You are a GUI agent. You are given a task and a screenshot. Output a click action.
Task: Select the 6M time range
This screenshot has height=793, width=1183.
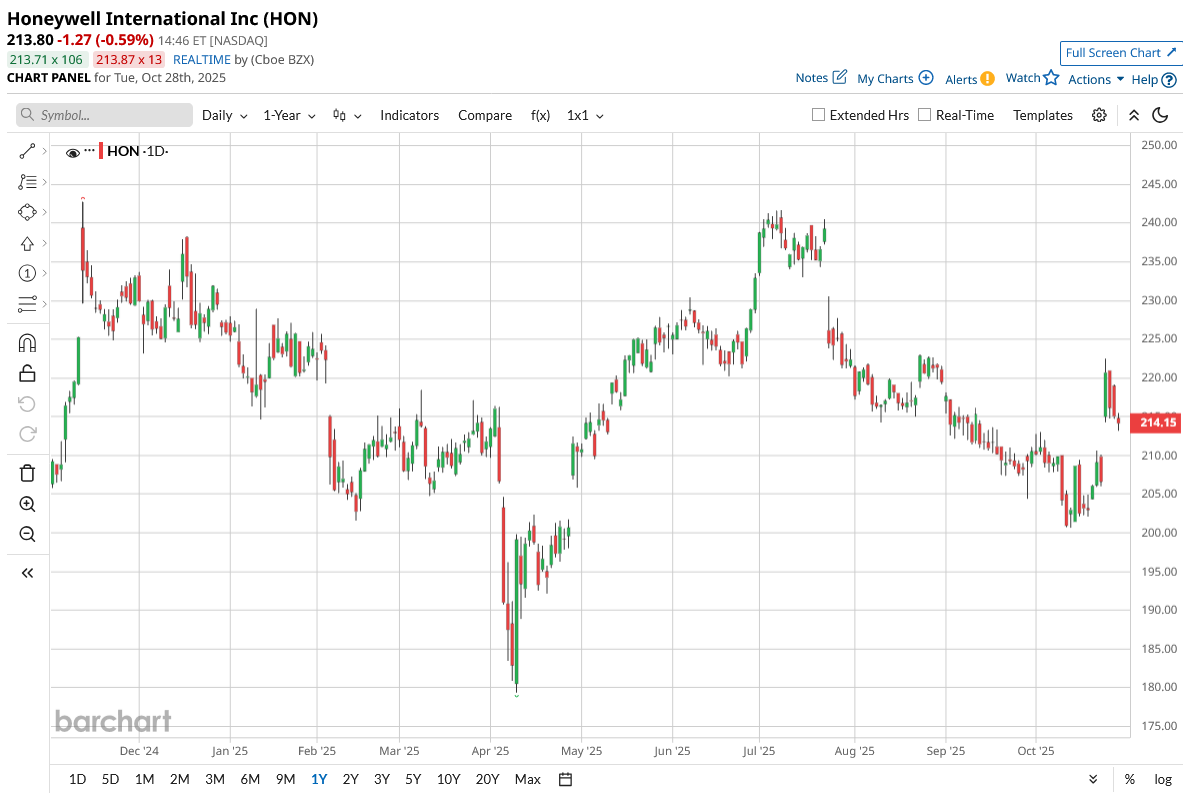pos(250,779)
